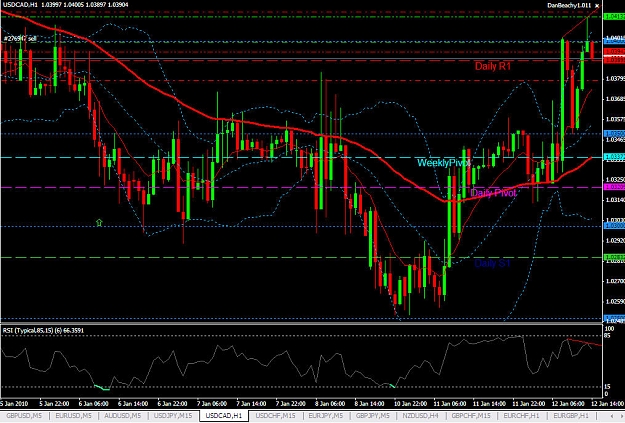Open the NZDUSD,H4 chart tab

click(421, 415)
